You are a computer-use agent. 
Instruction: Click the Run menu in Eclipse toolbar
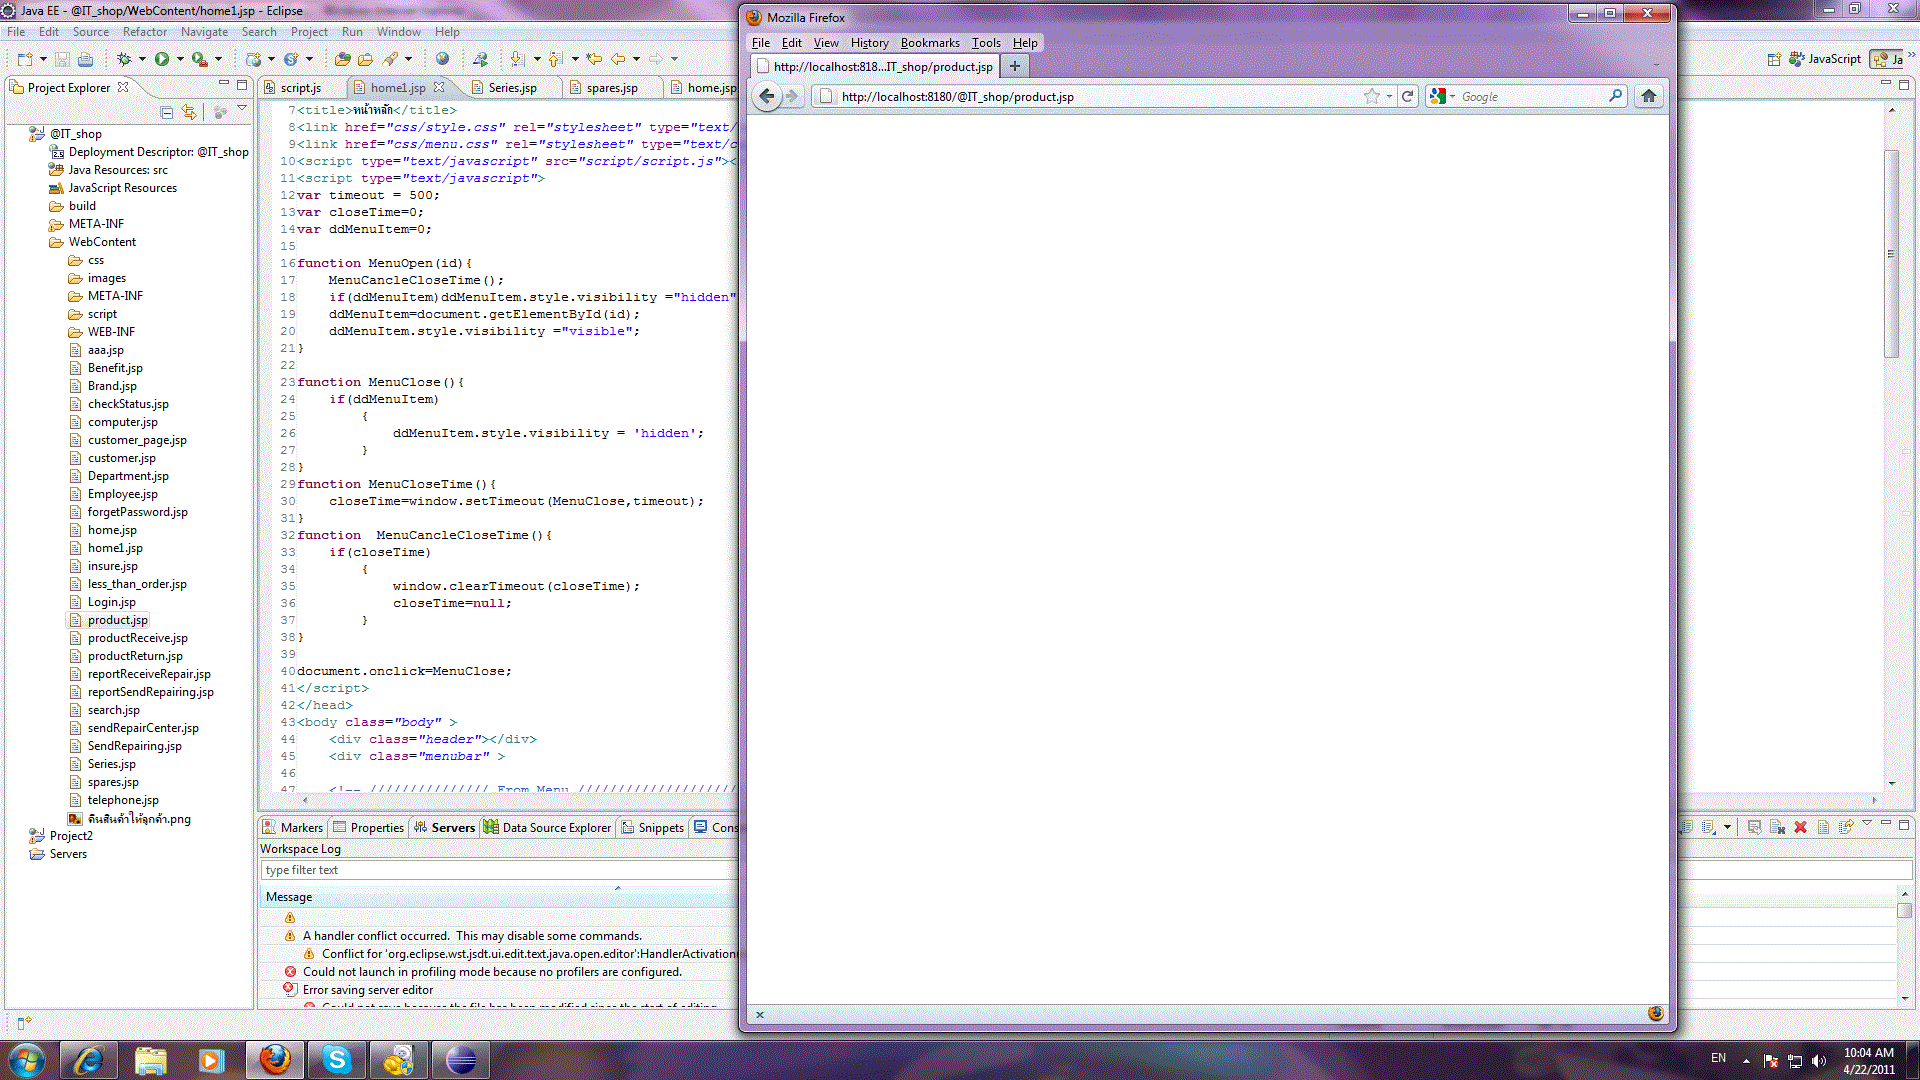(x=351, y=30)
